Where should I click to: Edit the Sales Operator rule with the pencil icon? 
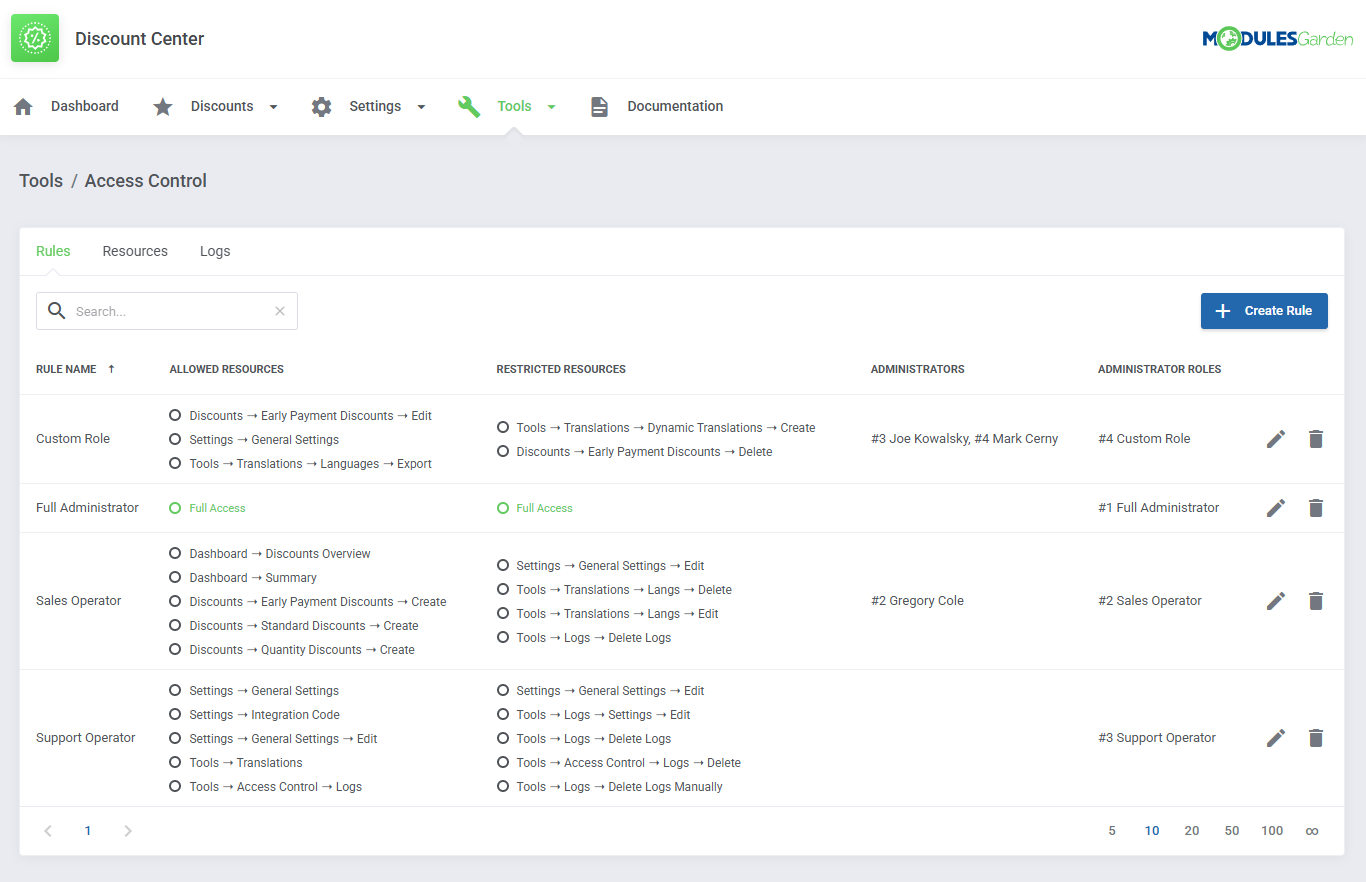coord(1276,600)
